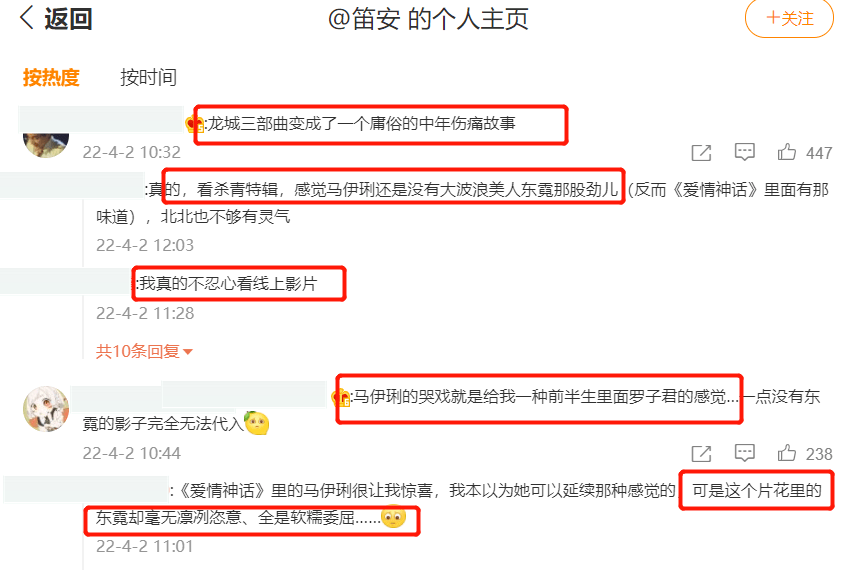Open the first commenter's avatar
849x570 pixels.
[46, 144]
